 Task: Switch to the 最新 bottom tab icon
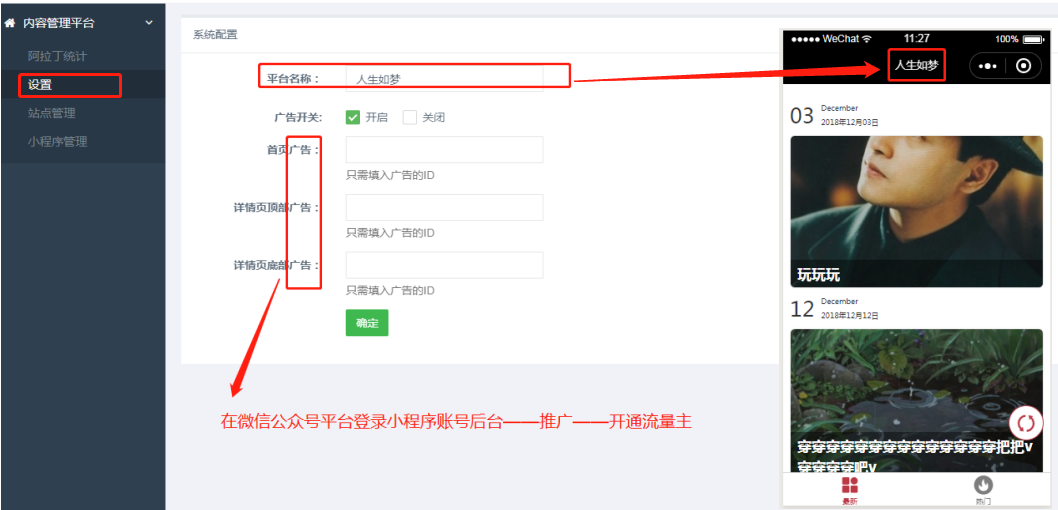tap(849, 486)
